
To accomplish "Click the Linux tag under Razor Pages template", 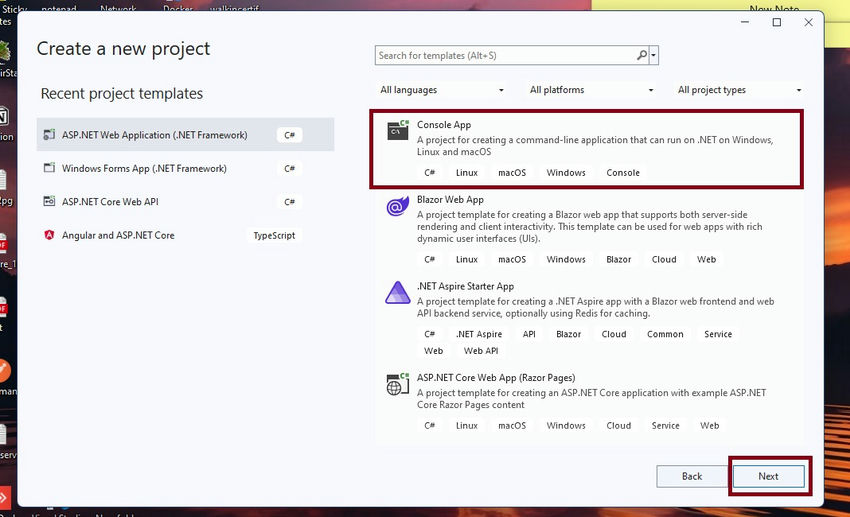I will tap(467, 426).
